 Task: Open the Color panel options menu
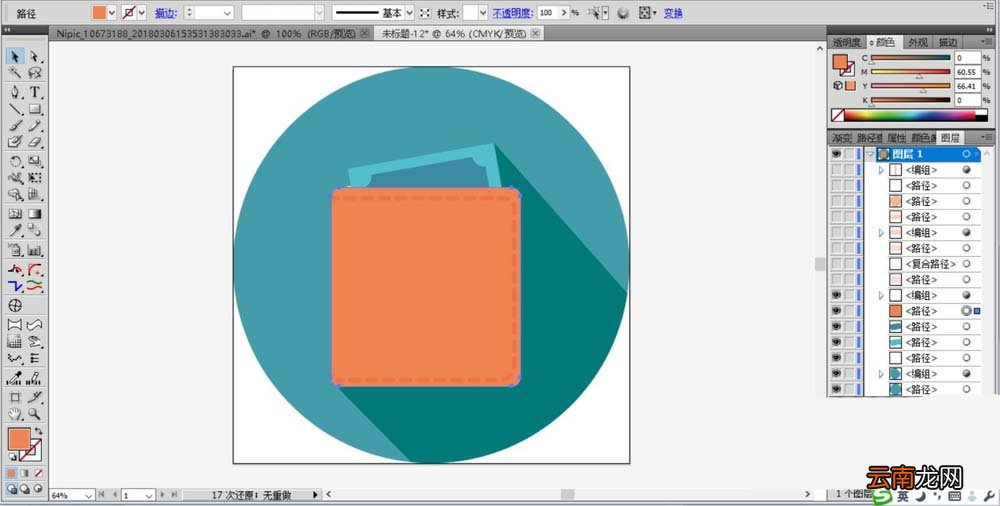(x=986, y=41)
